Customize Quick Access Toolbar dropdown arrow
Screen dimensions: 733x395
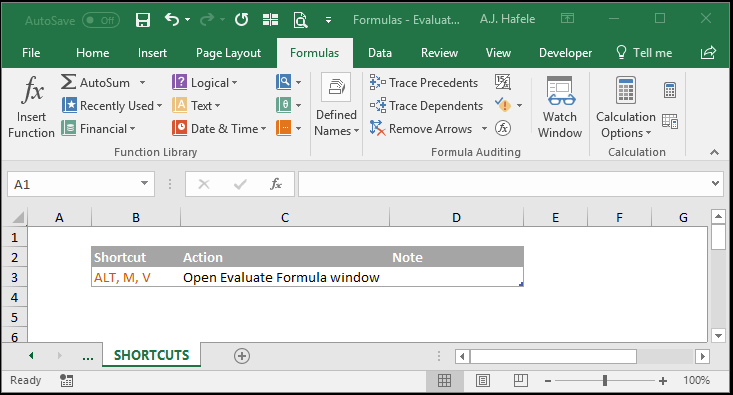tap(329, 20)
